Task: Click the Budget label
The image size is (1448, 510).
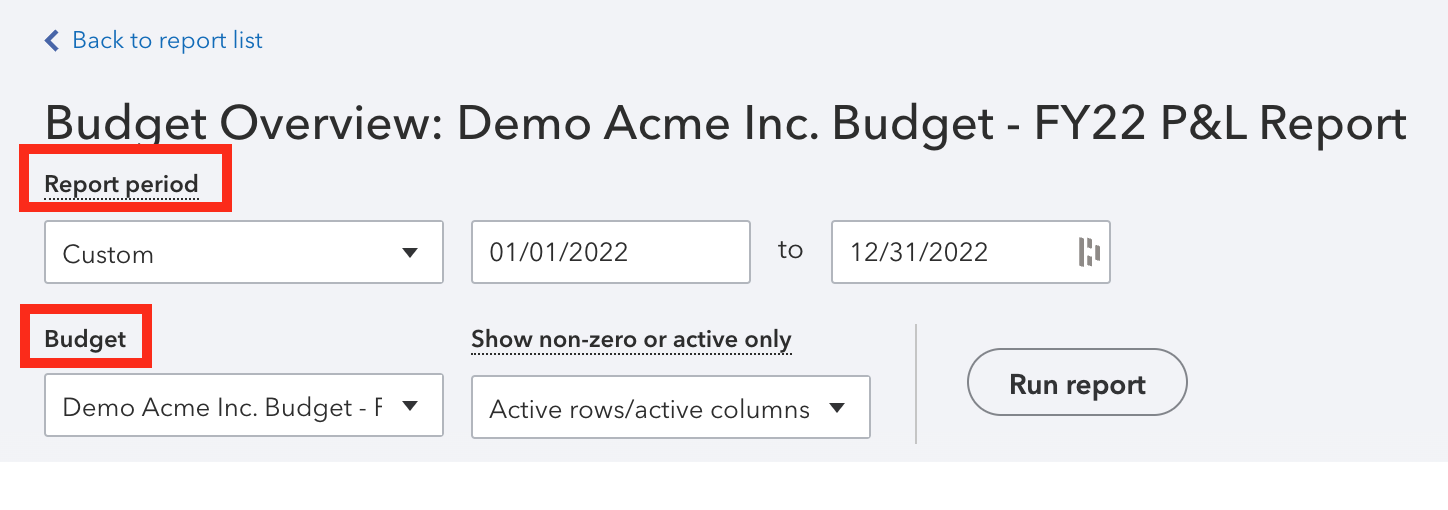Action: tap(86, 340)
